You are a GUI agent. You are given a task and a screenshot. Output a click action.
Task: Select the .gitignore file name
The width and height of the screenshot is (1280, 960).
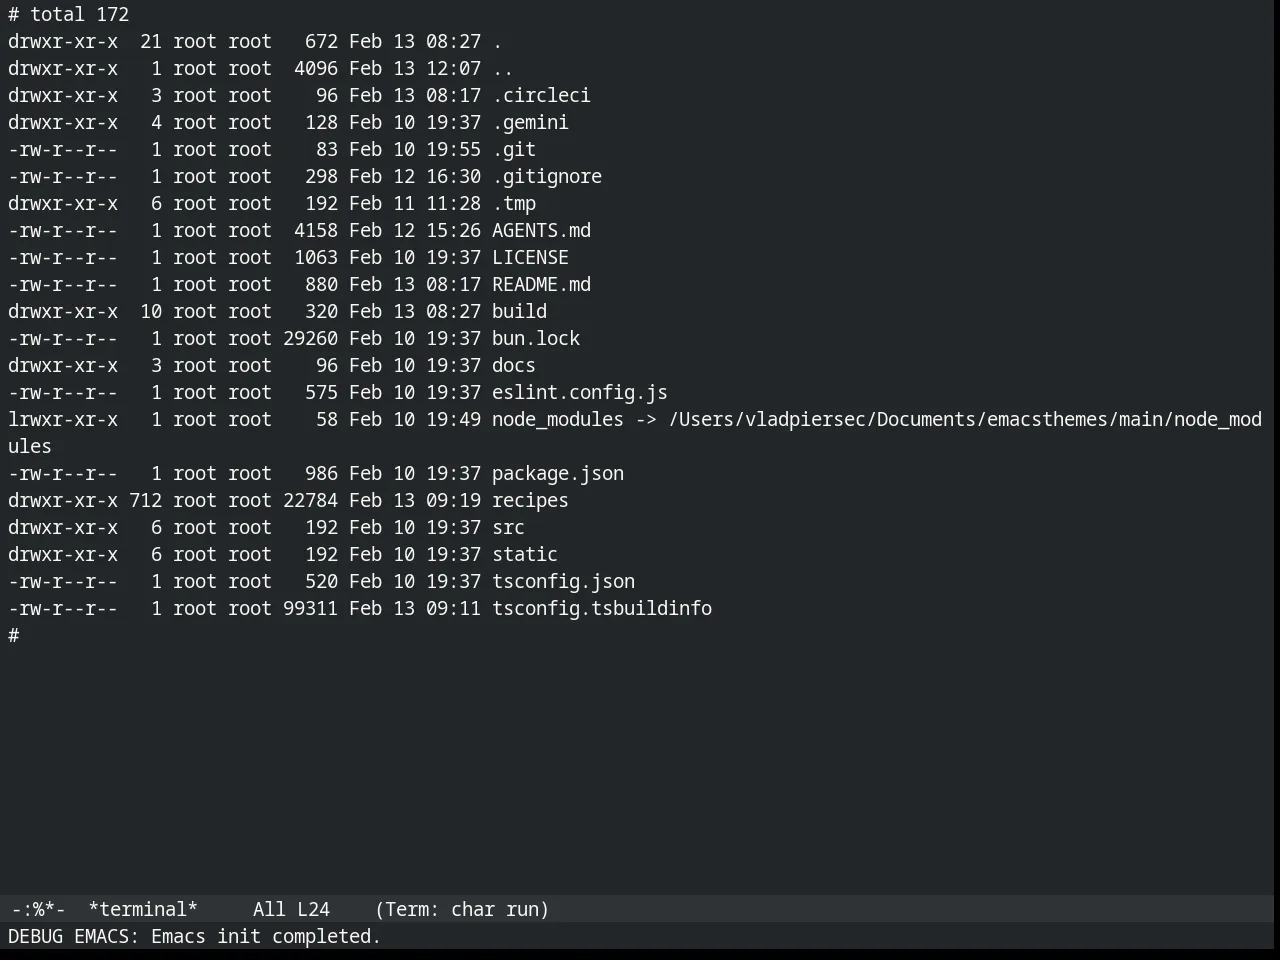point(547,176)
